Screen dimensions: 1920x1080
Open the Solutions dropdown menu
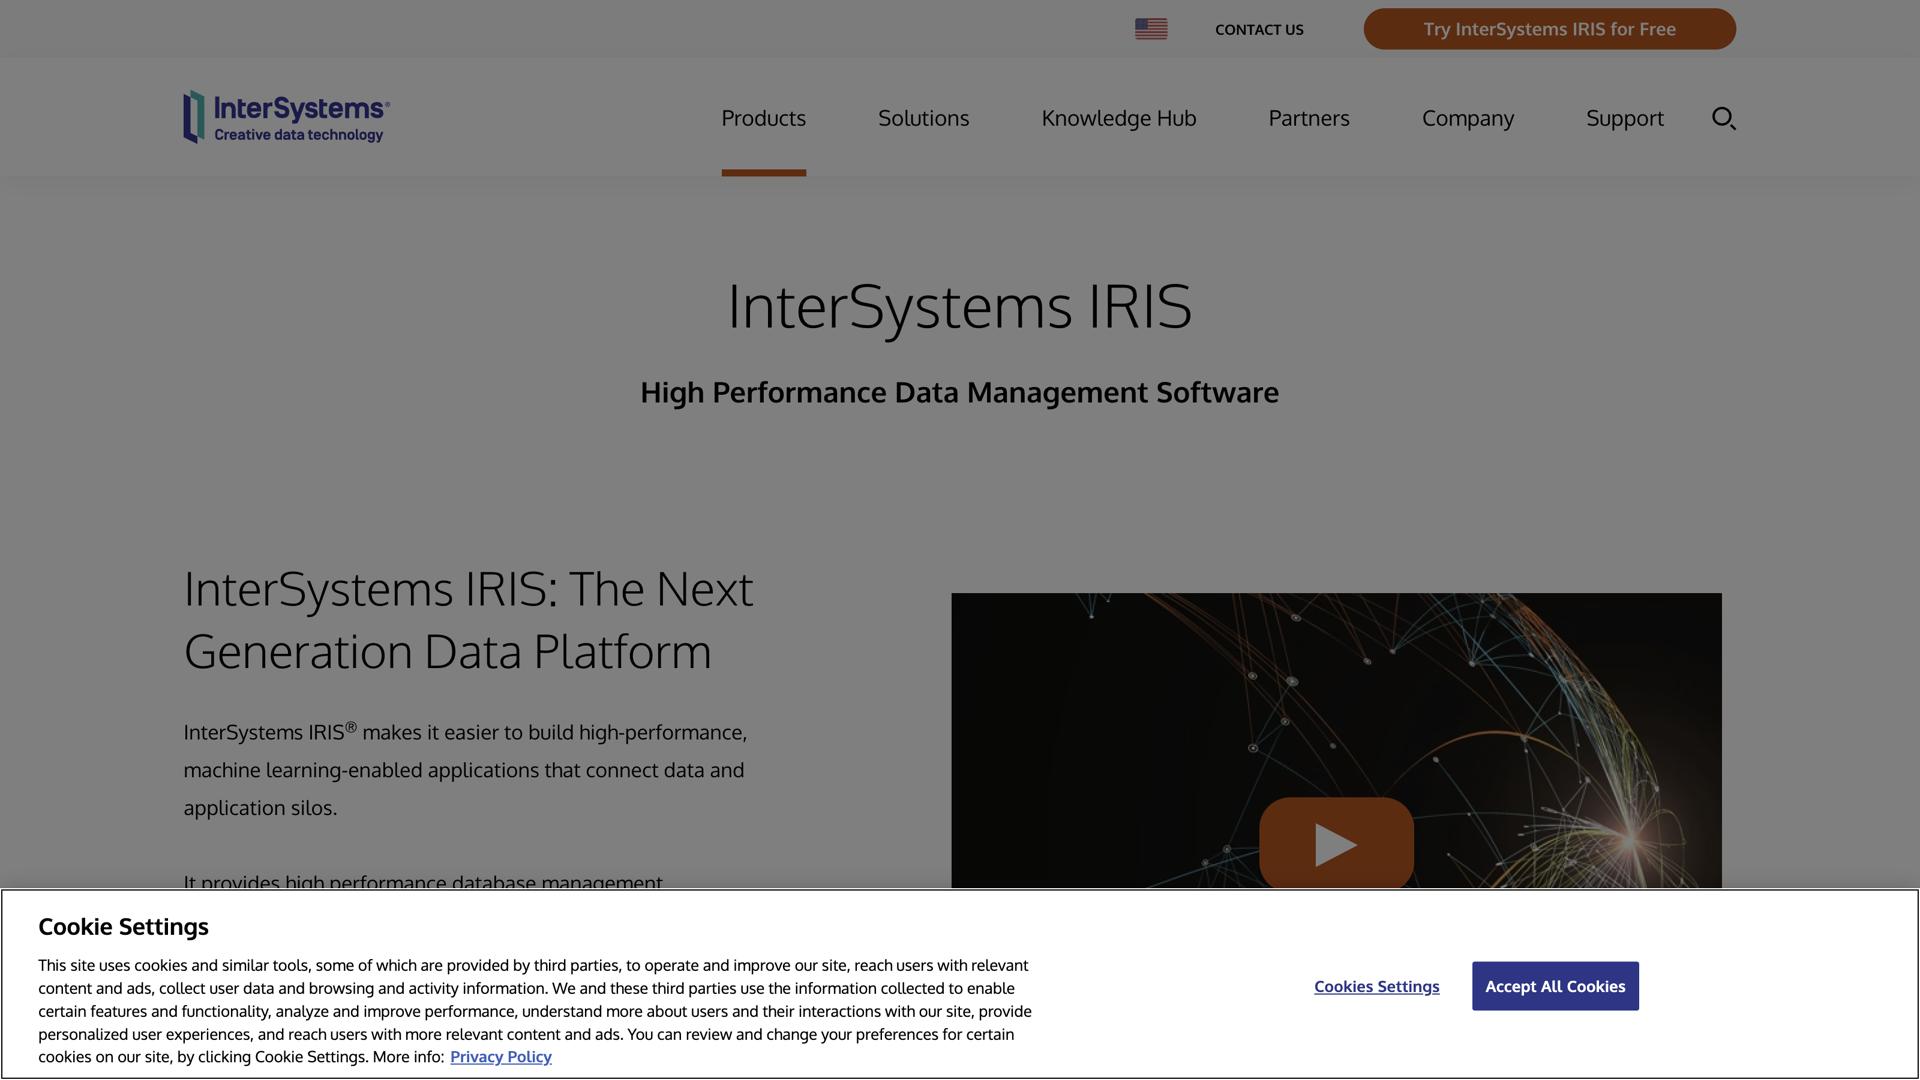(x=922, y=117)
